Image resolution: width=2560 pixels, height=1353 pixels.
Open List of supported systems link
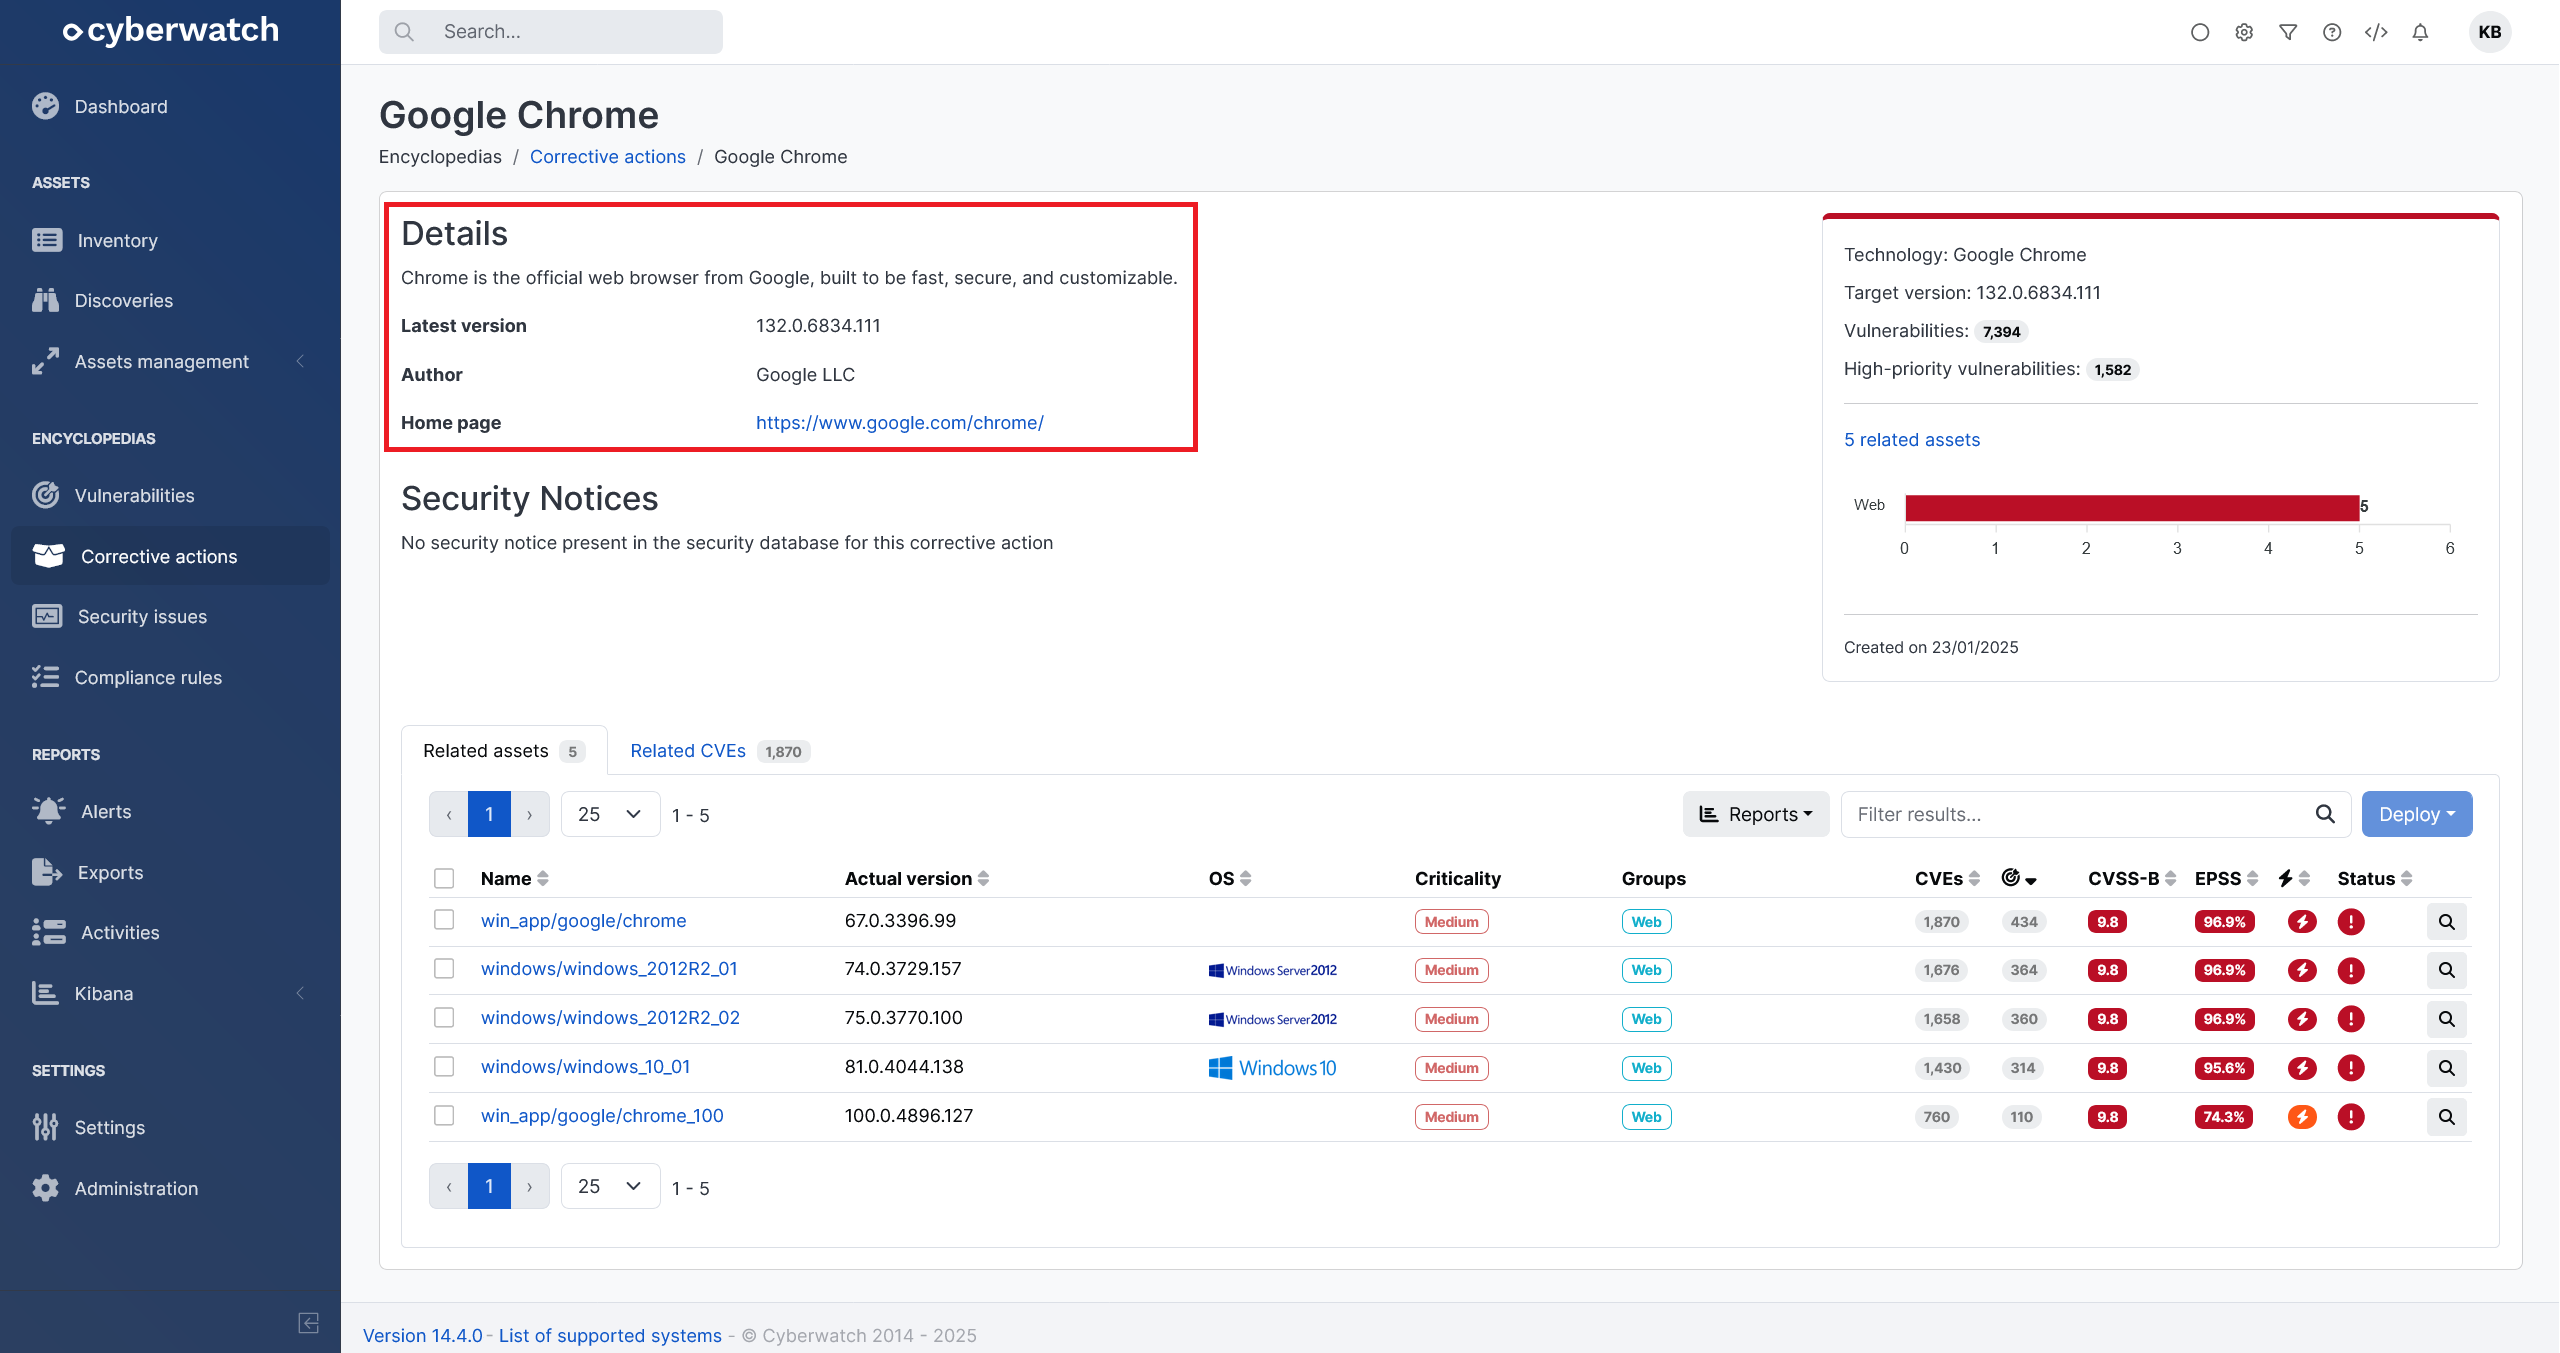[610, 1335]
